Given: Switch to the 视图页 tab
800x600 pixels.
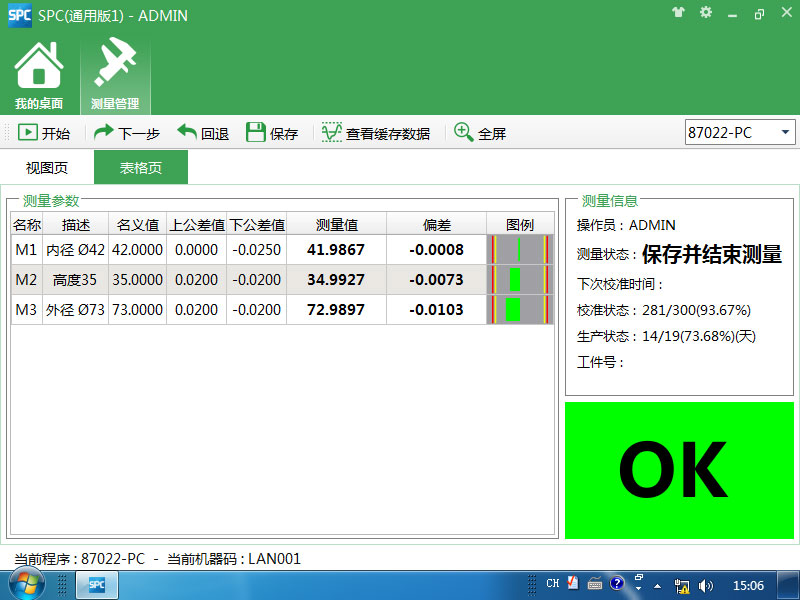Looking at the screenshot, I should click(46, 167).
